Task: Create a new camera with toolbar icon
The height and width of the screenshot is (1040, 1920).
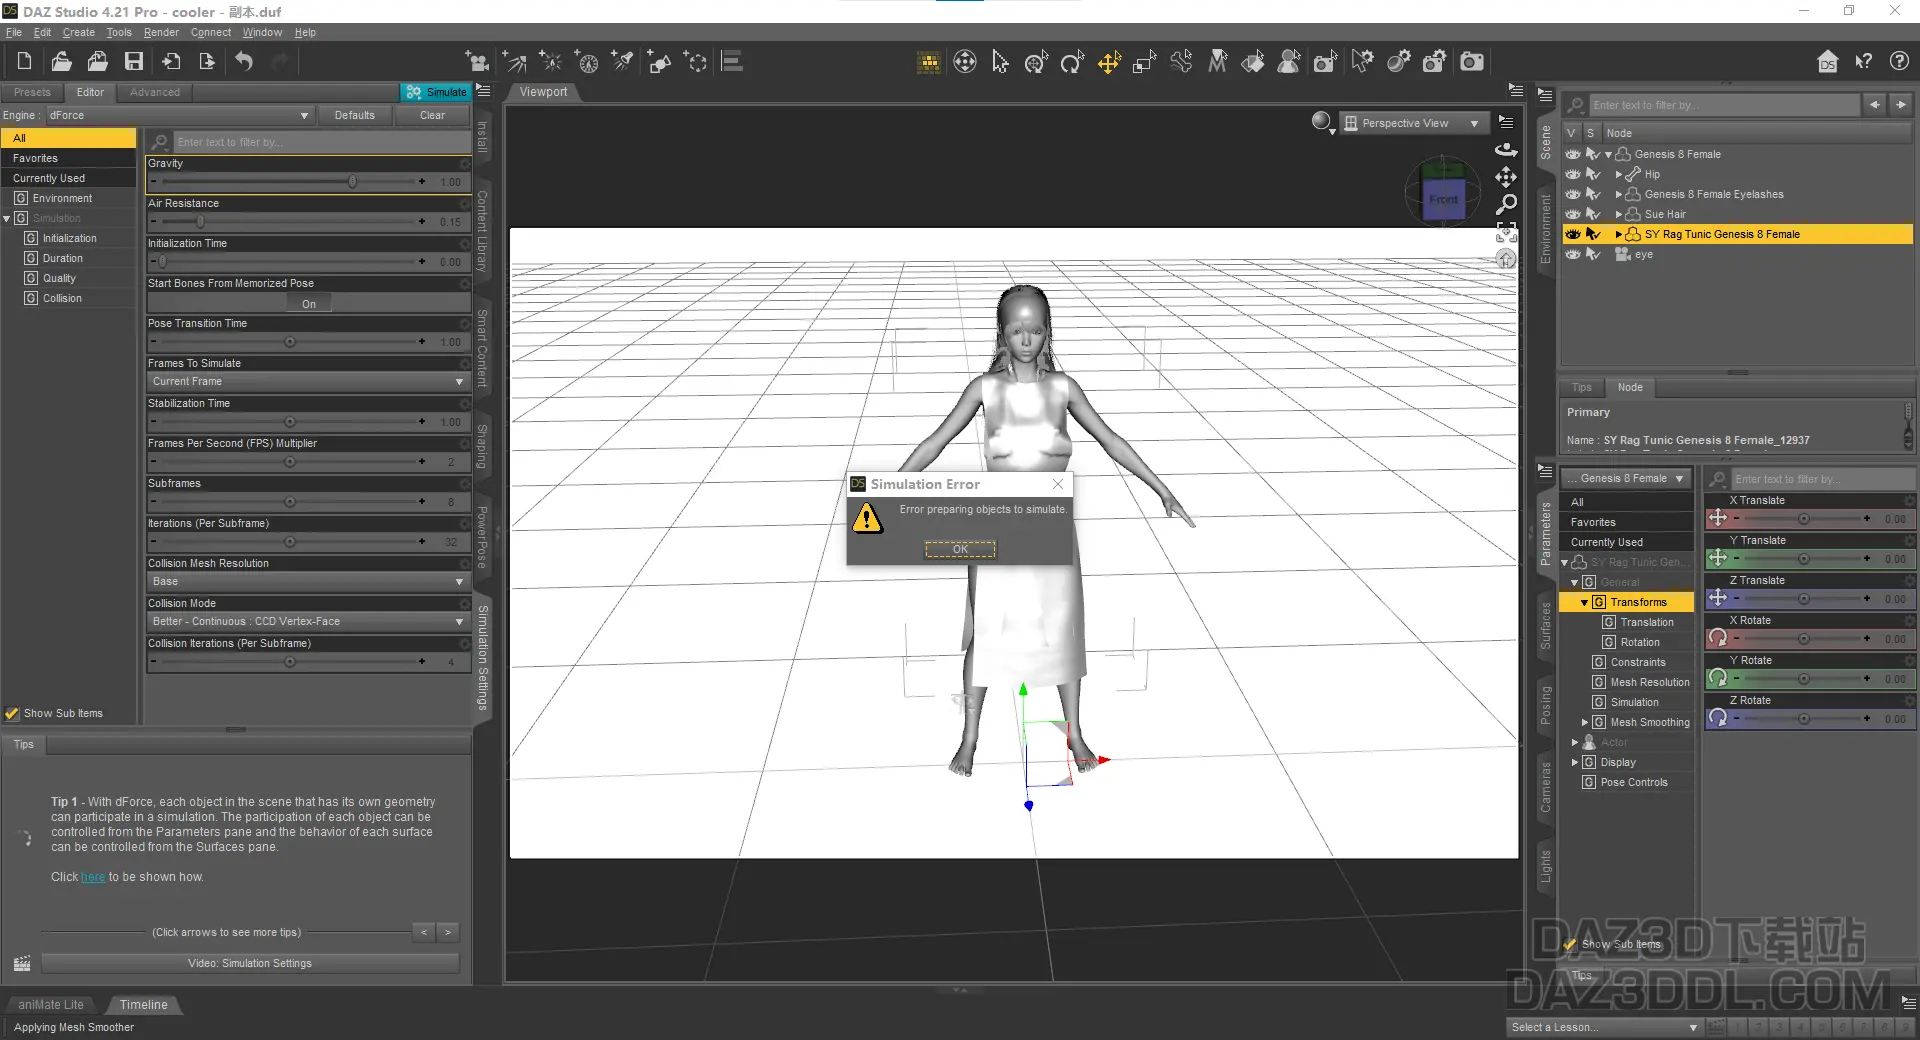Action: point(478,62)
